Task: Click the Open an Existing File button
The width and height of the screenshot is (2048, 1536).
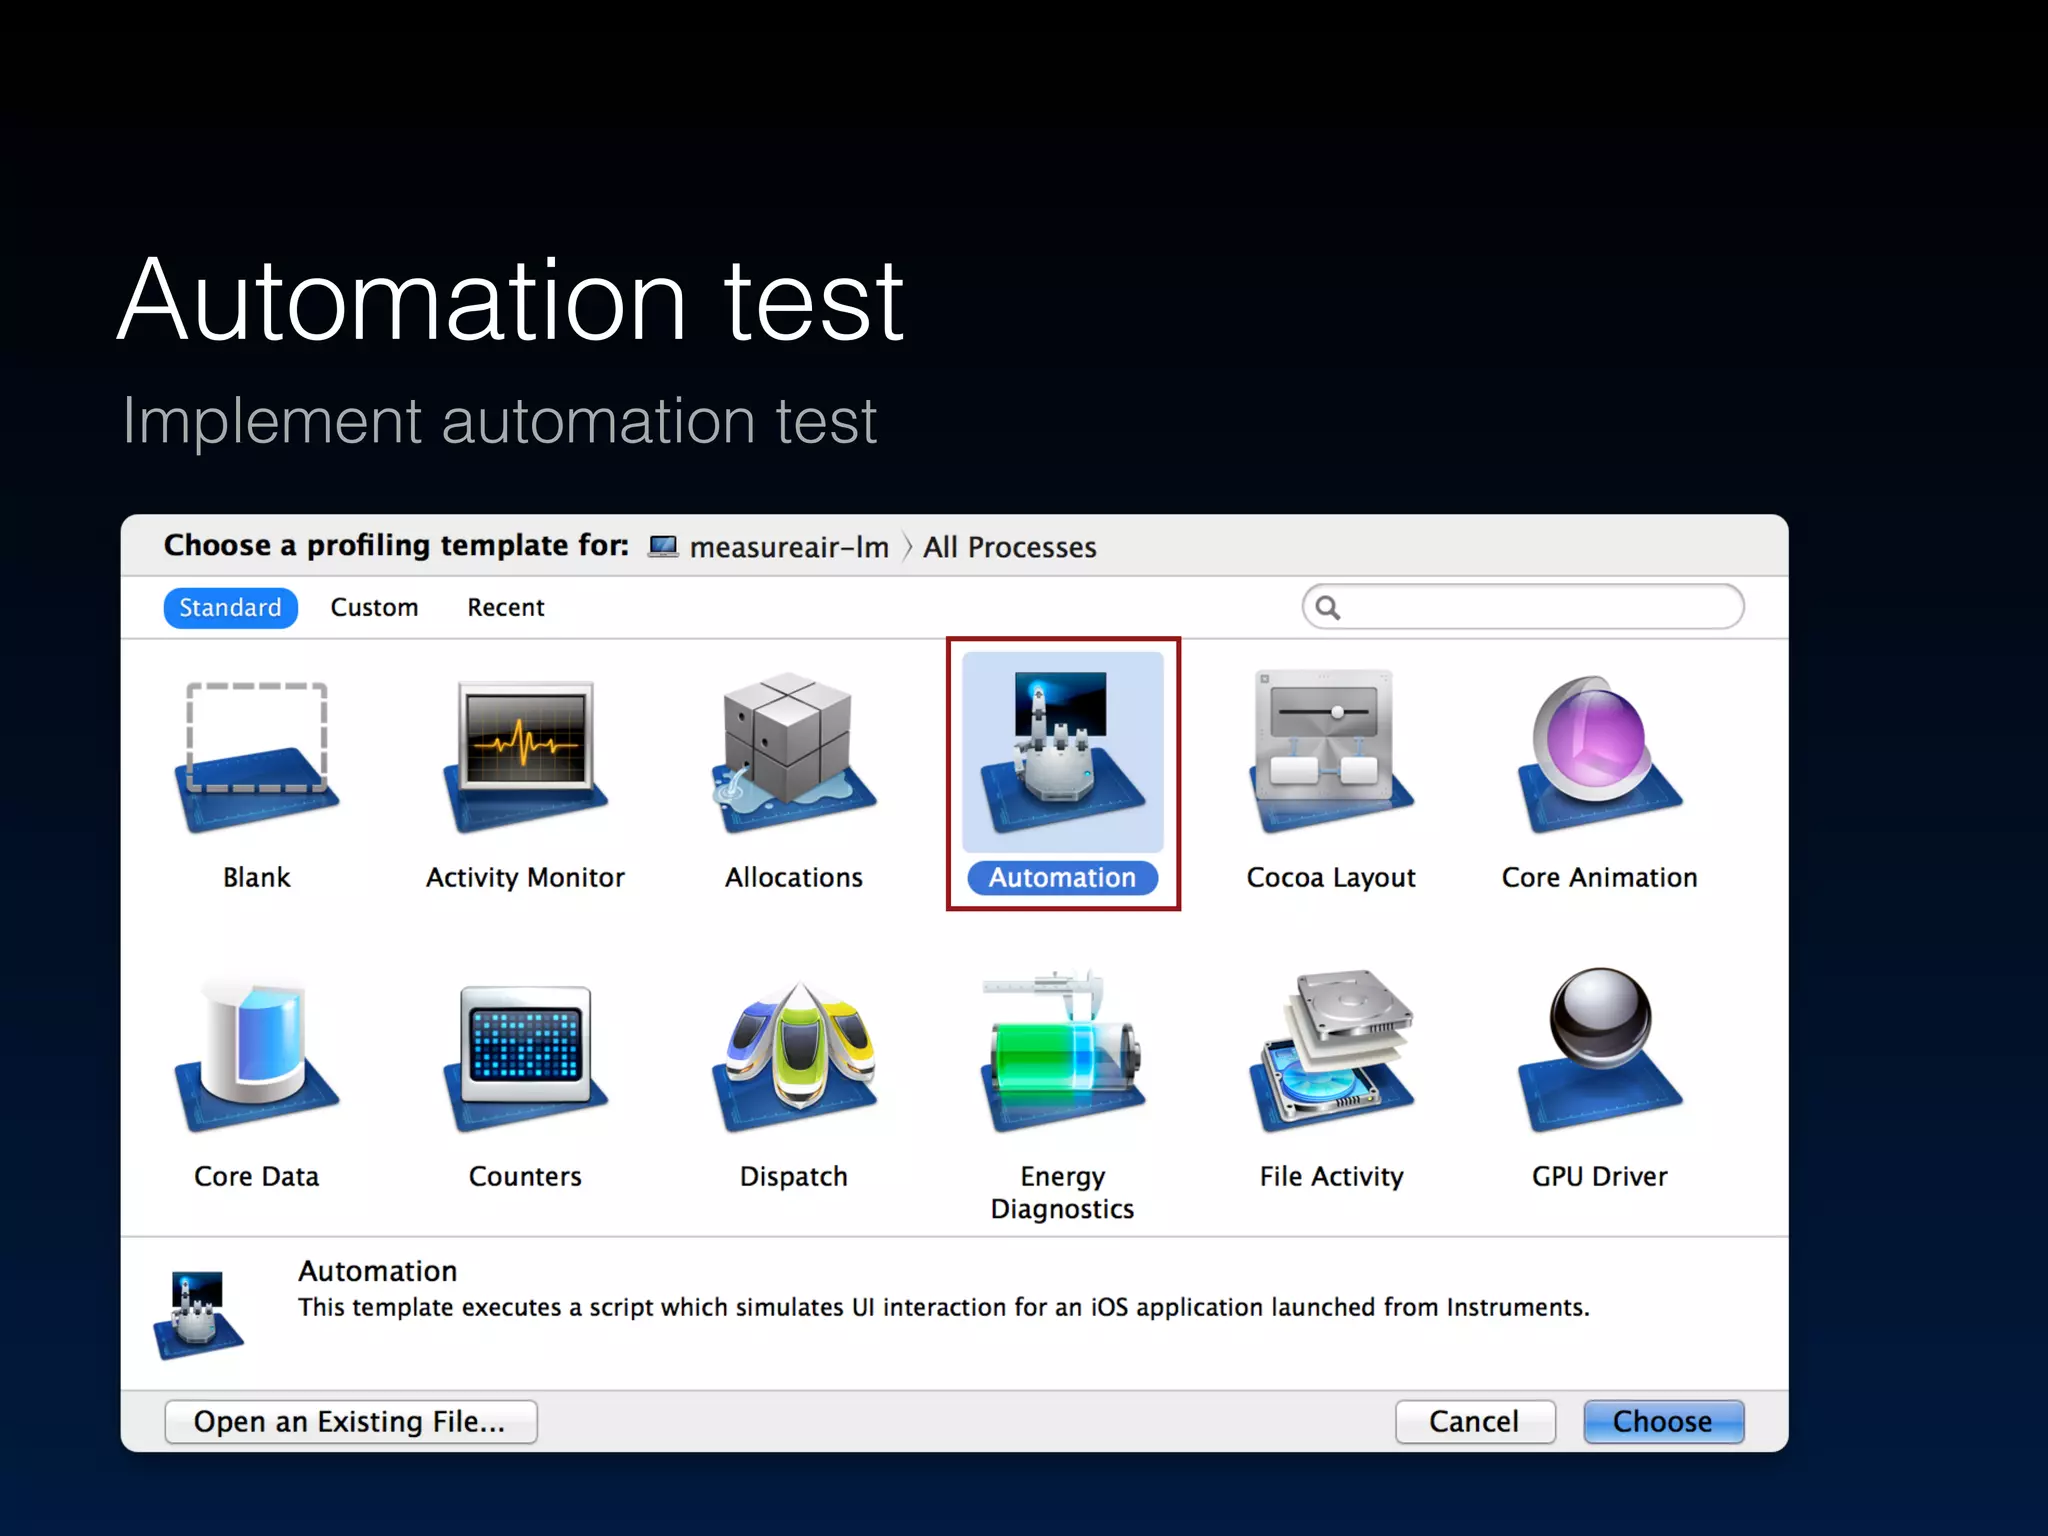Action: (350, 1421)
